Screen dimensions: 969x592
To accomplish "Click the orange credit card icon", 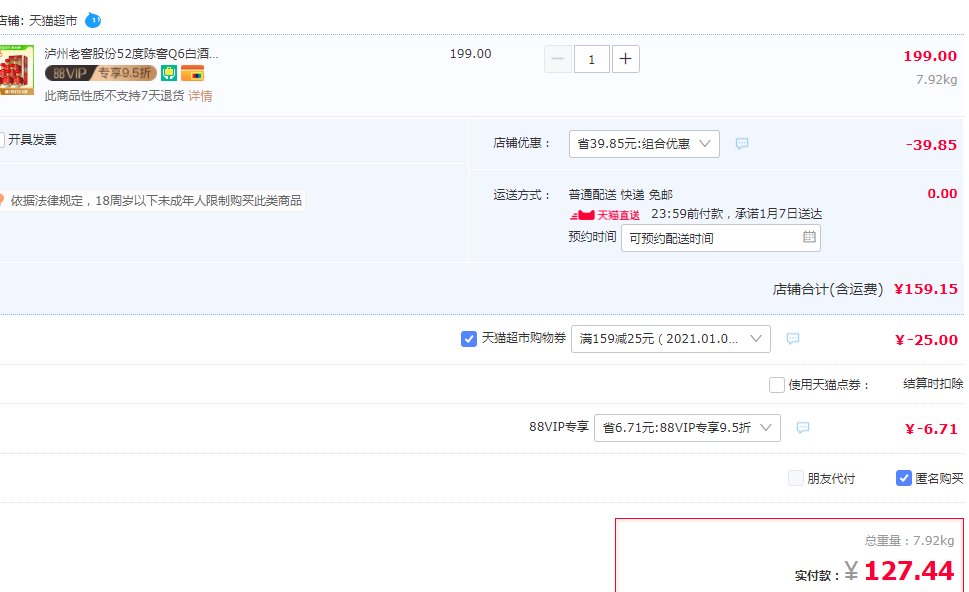I will tap(192, 73).
